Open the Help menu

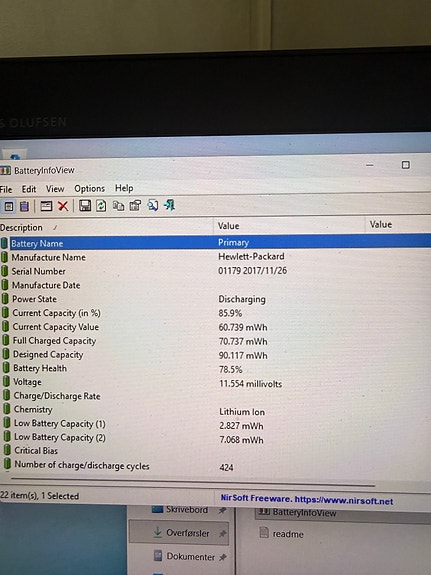tap(124, 188)
